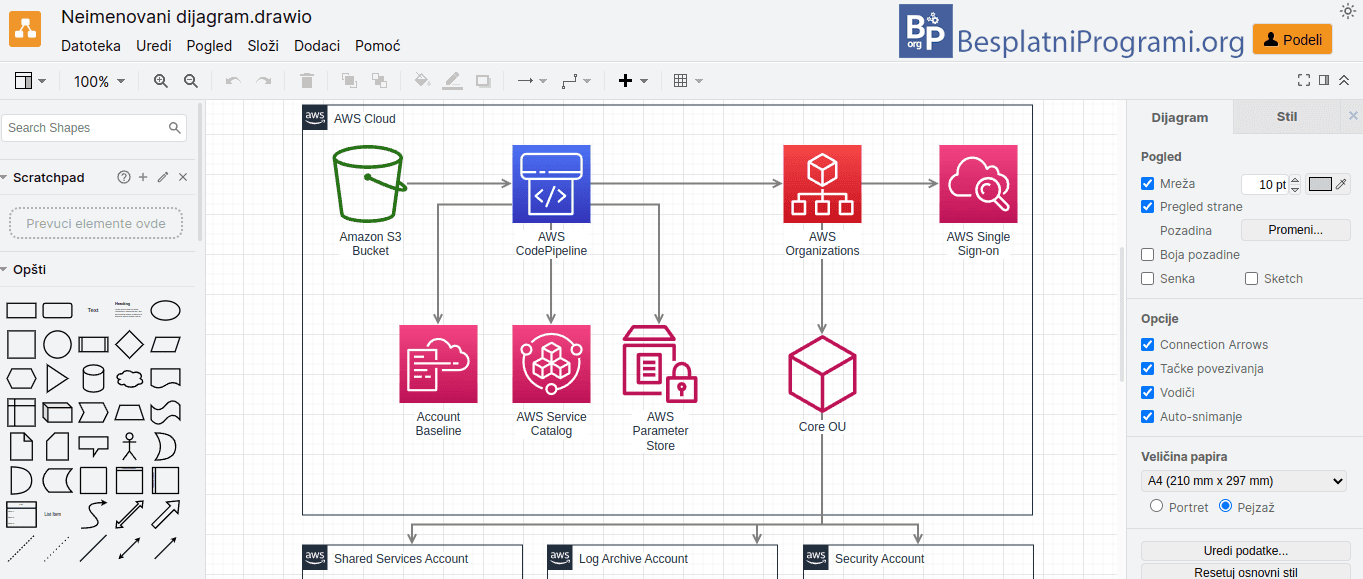The image size is (1363, 579).
Task: Click the fill color bucket icon
Action: [x=422, y=81]
